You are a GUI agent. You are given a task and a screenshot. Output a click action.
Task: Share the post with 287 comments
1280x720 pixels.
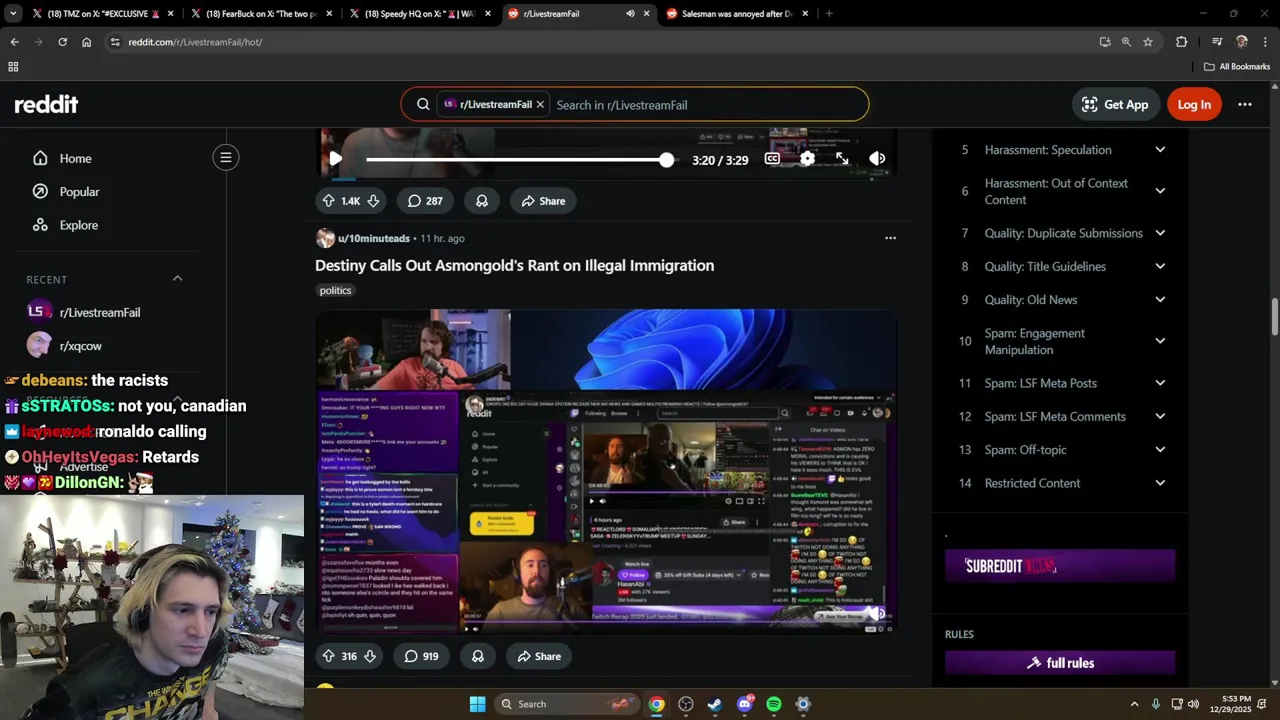coord(543,201)
